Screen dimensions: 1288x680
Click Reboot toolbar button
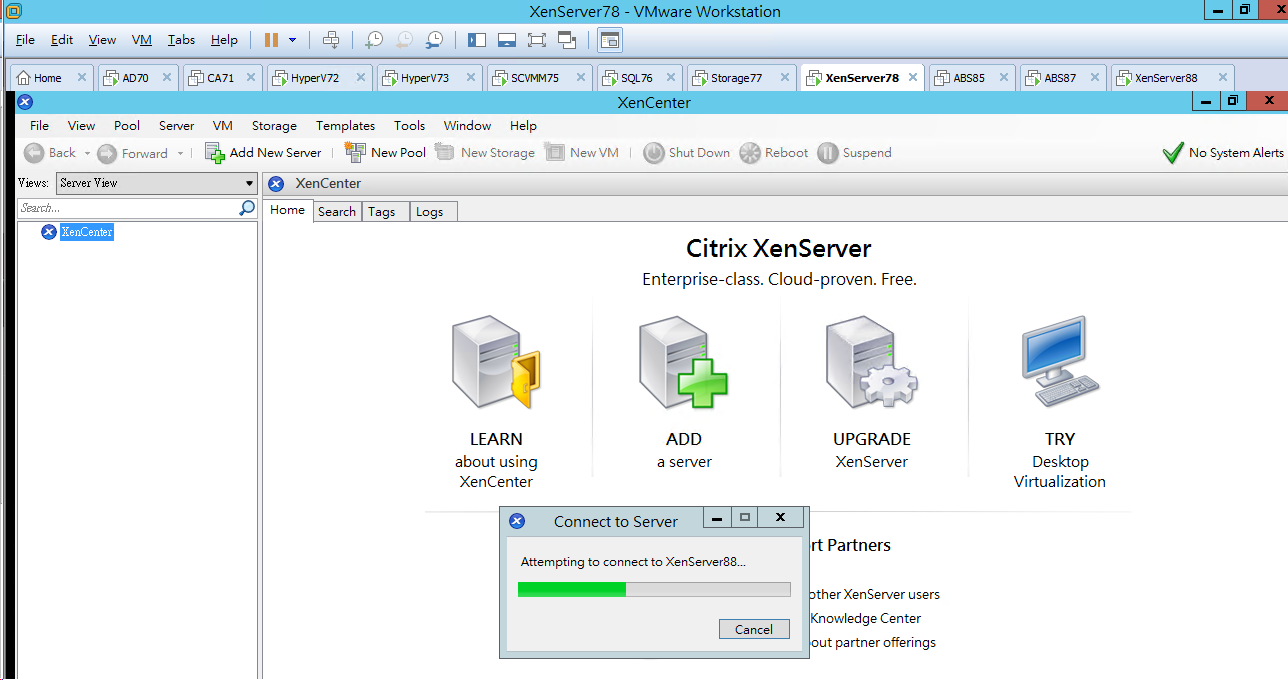(774, 152)
